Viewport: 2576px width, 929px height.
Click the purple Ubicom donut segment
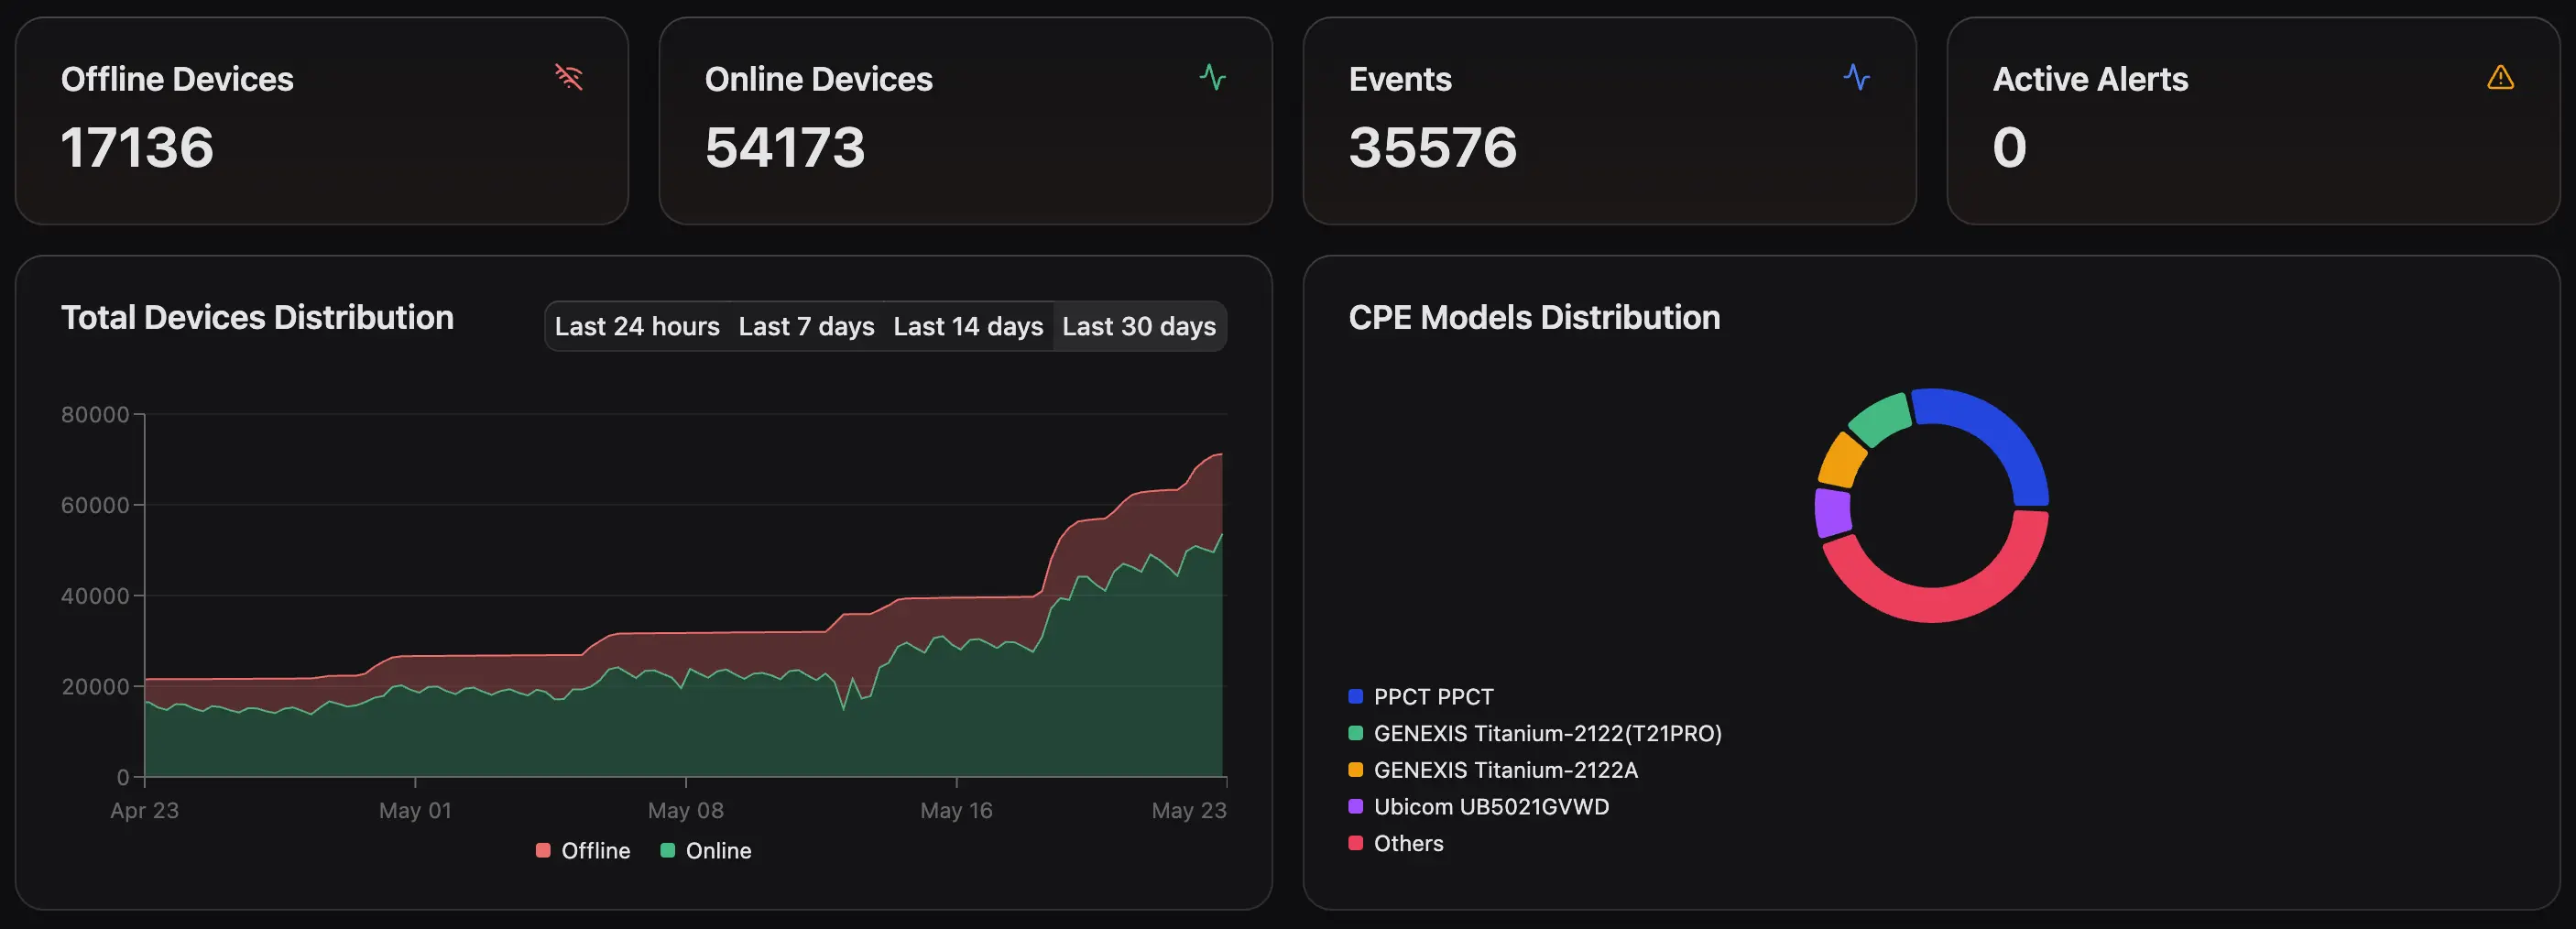(1832, 512)
